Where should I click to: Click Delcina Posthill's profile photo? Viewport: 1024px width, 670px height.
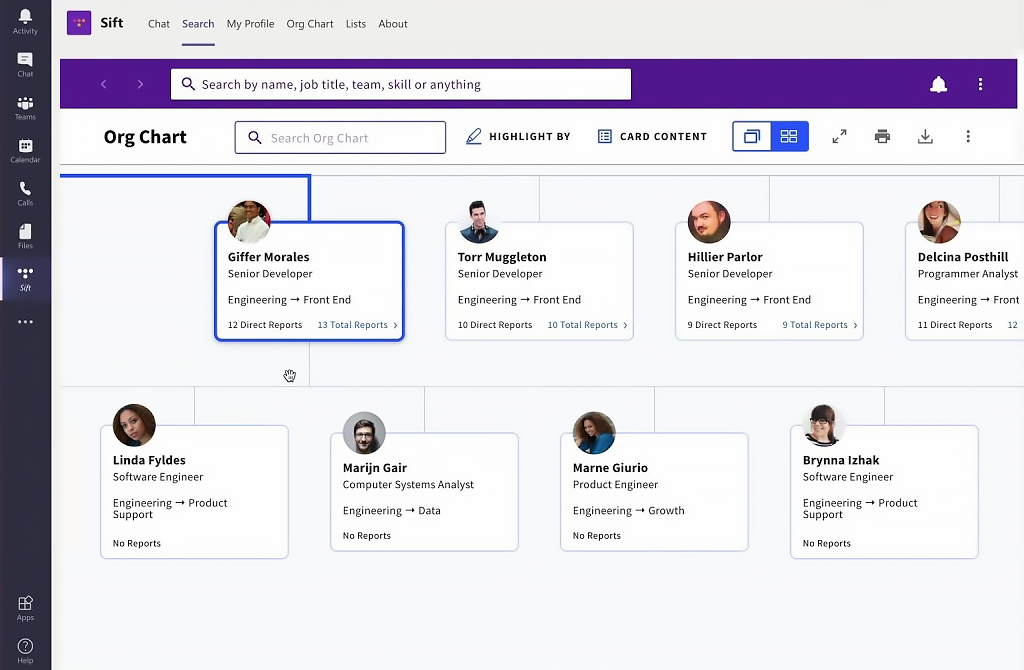(938, 221)
